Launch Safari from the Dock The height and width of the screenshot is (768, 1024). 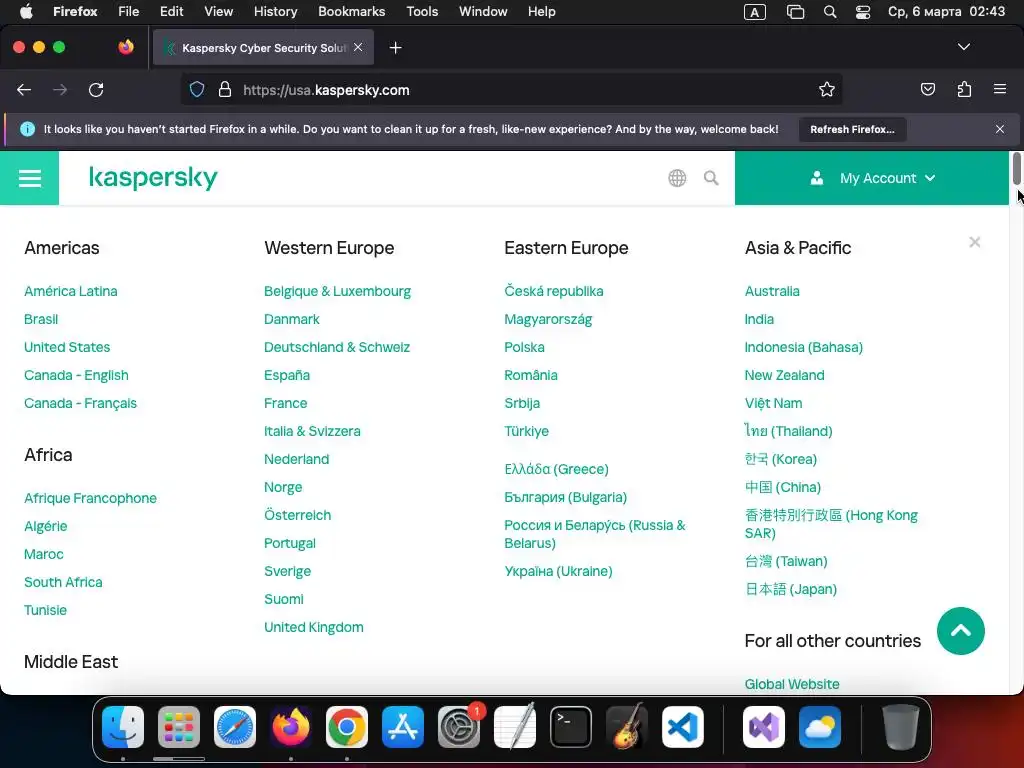pyautogui.click(x=235, y=727)
